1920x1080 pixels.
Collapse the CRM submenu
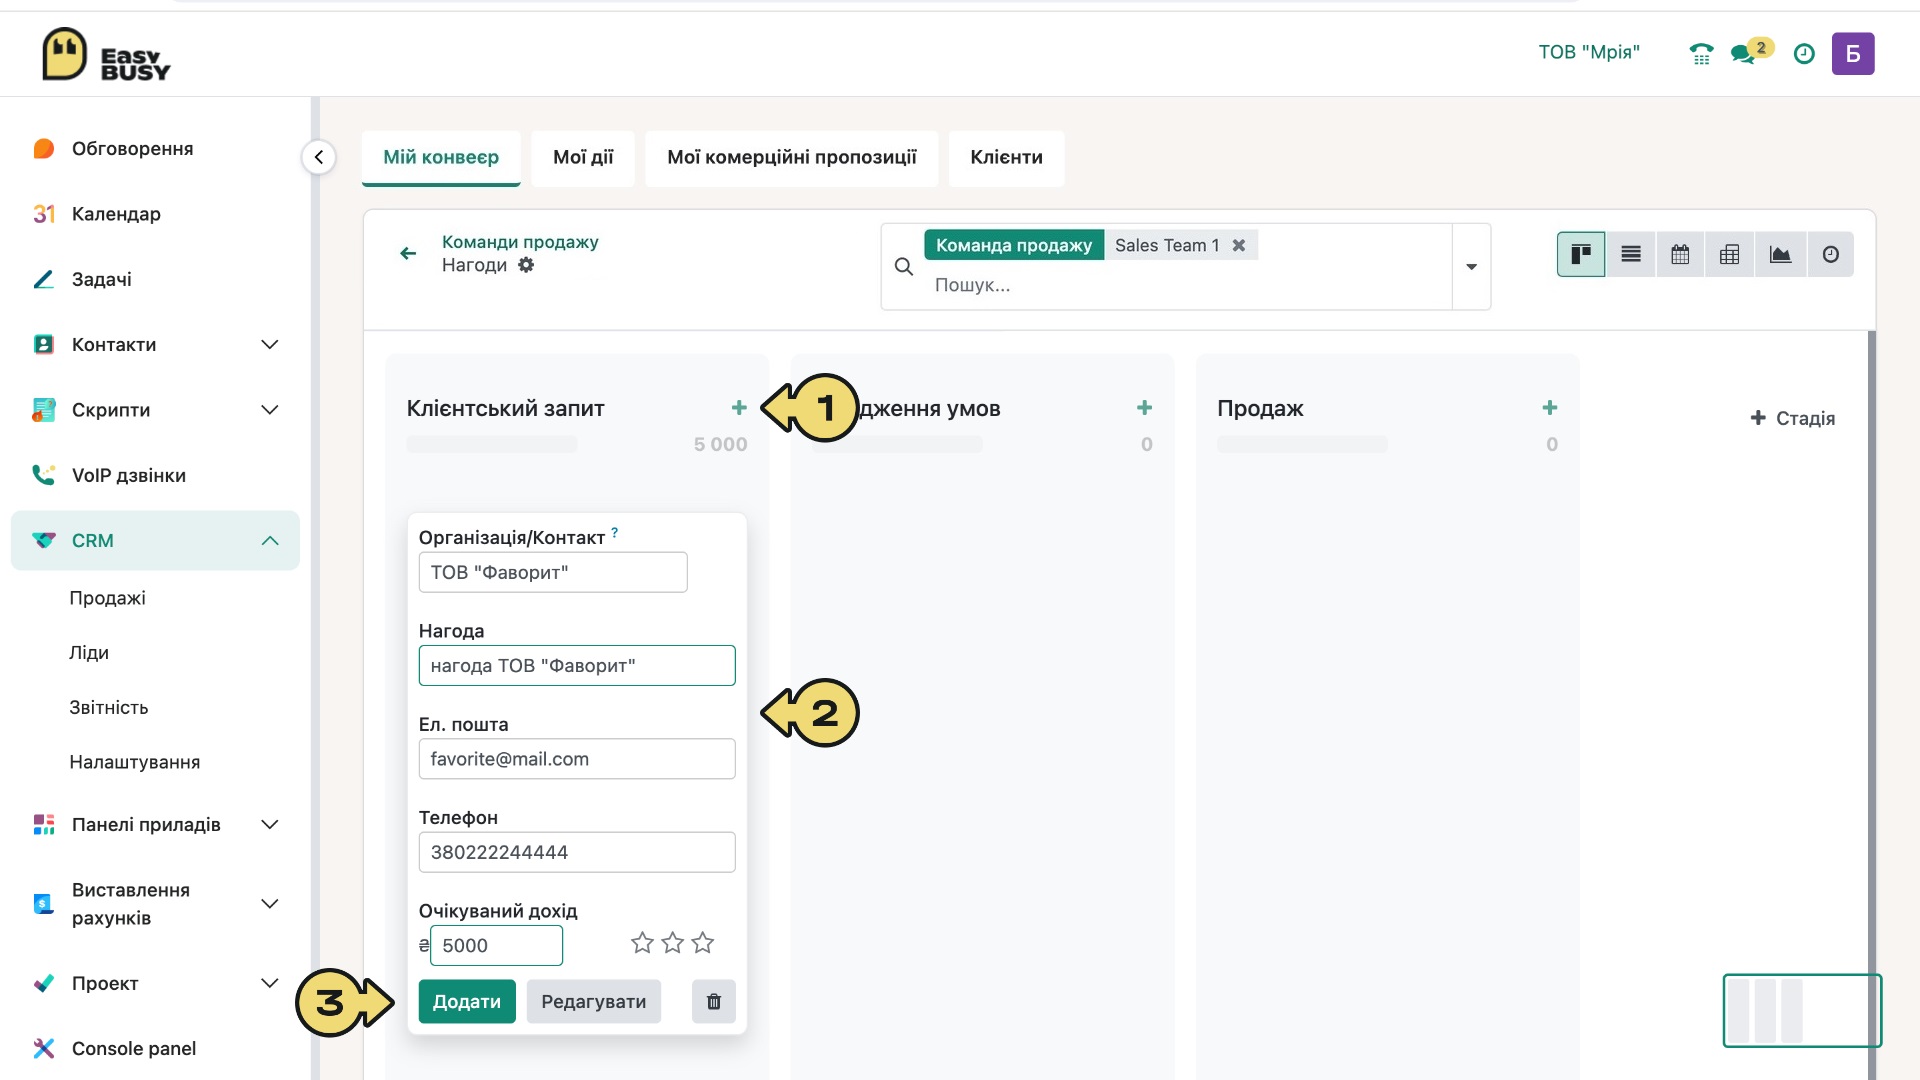pyautogui.click(x=269, y=541)
